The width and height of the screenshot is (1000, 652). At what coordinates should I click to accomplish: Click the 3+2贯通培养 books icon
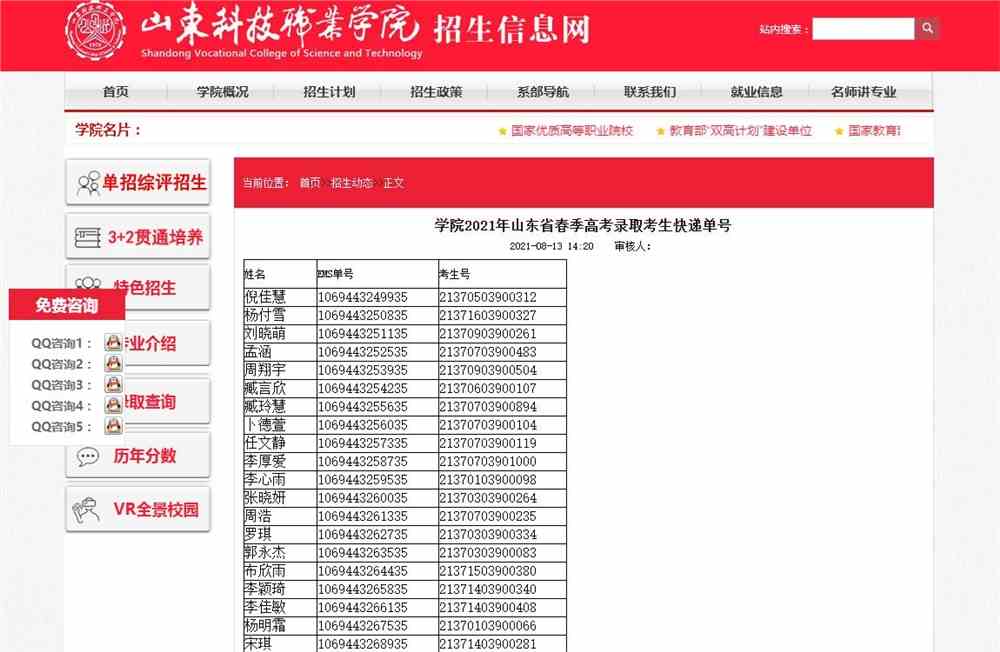pyautogui.click(x=87, y=237)
